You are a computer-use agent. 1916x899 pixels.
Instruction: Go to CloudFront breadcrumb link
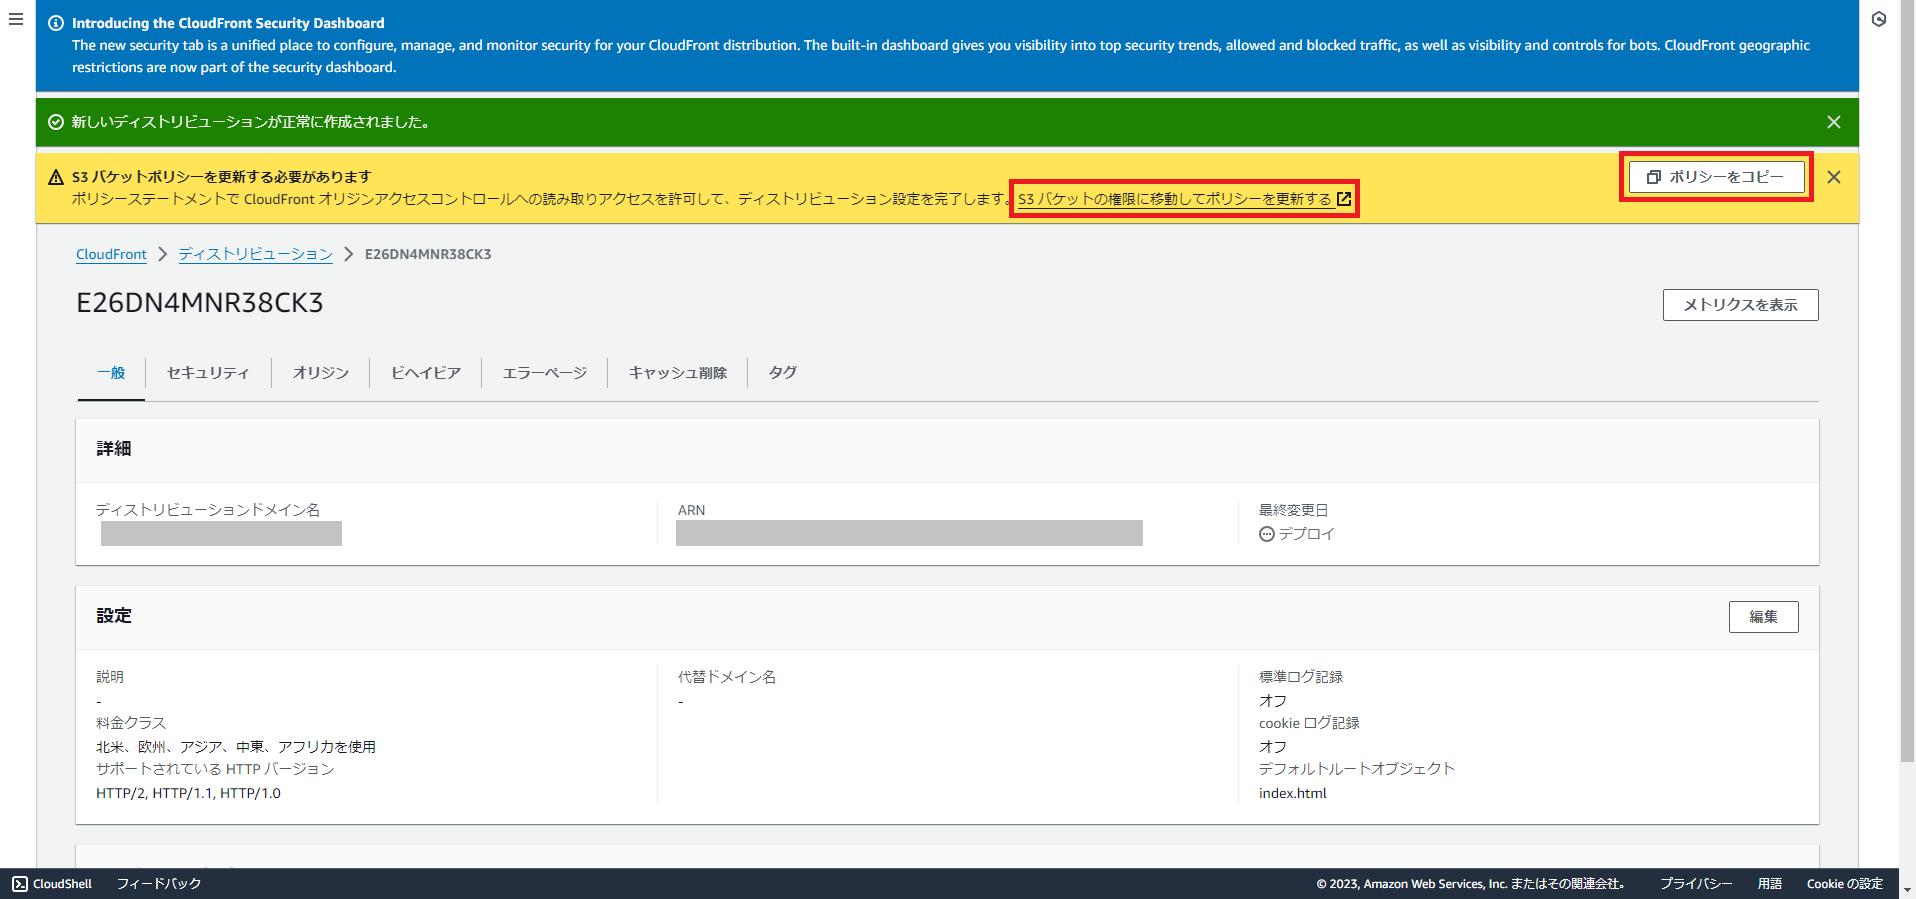pos(111,254)
